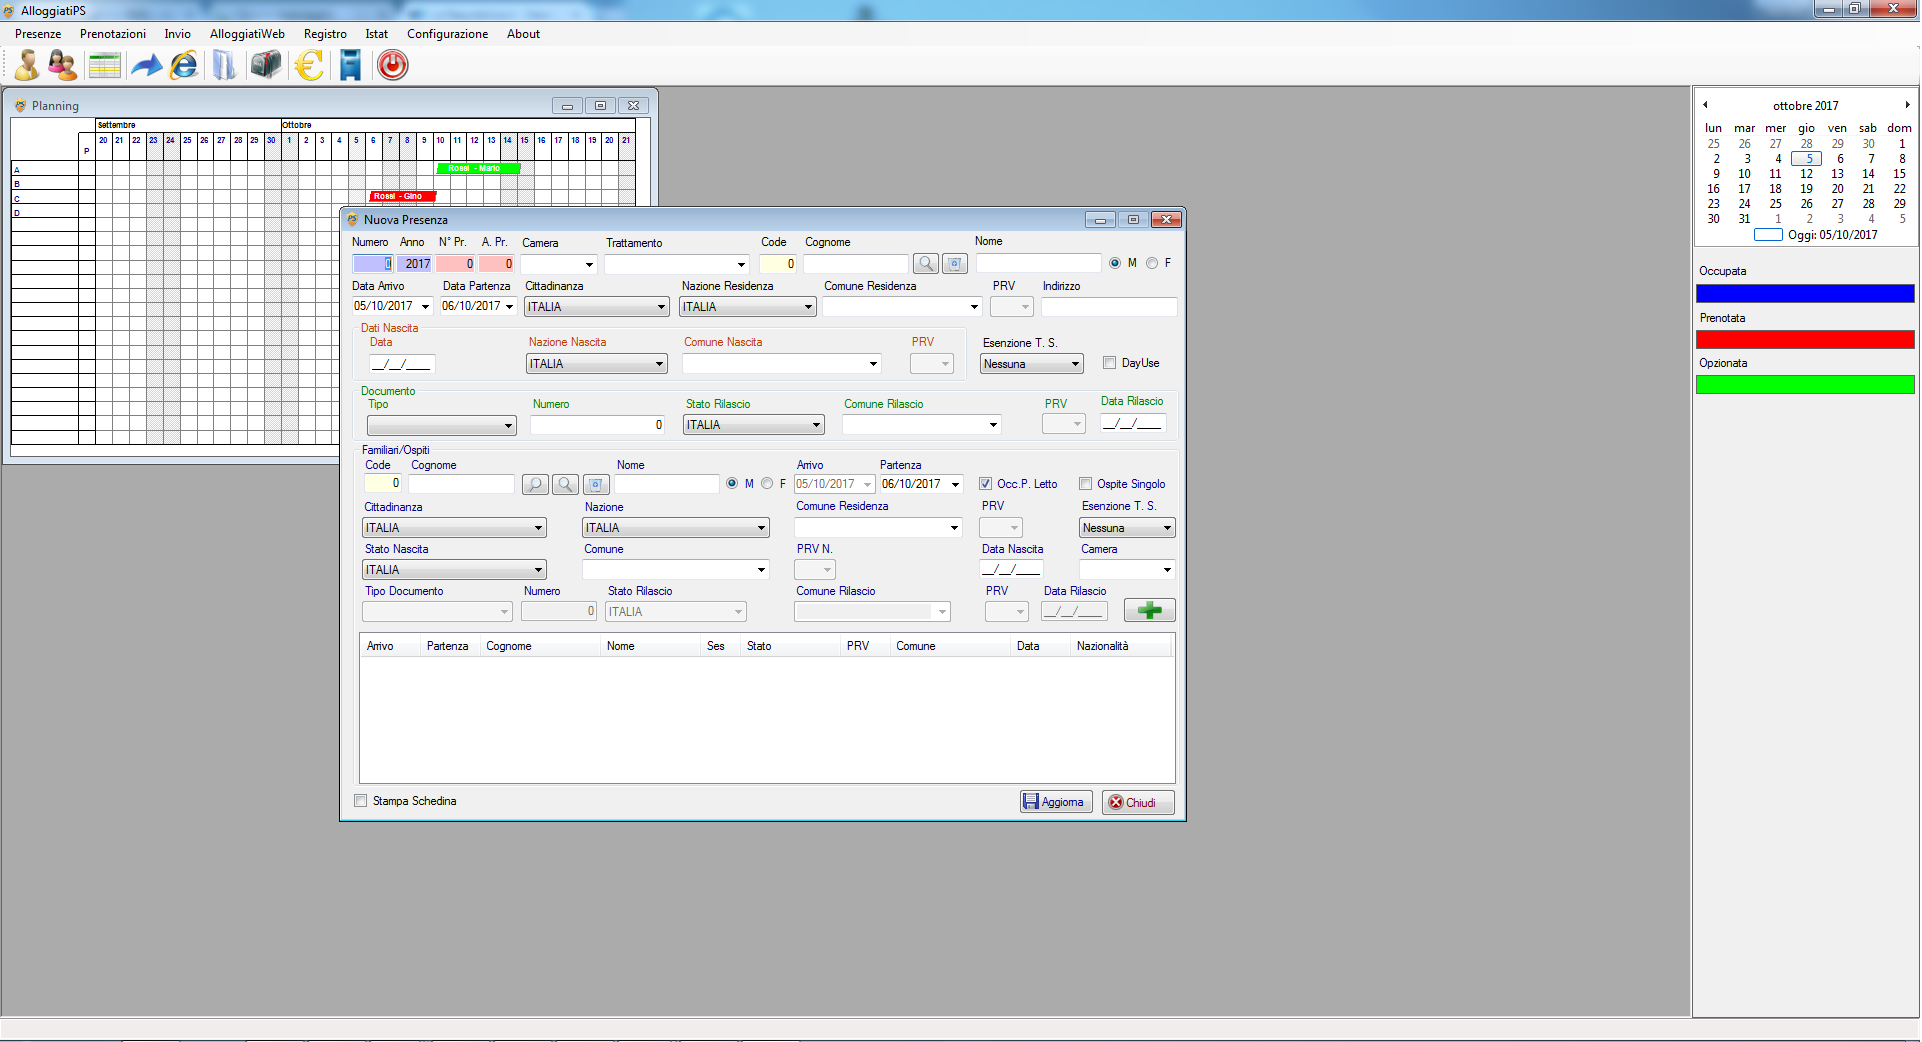This screenshot has height=1042, width=1922.
Task: Click the blue folder register icon
Action: (x=224, y=65)
